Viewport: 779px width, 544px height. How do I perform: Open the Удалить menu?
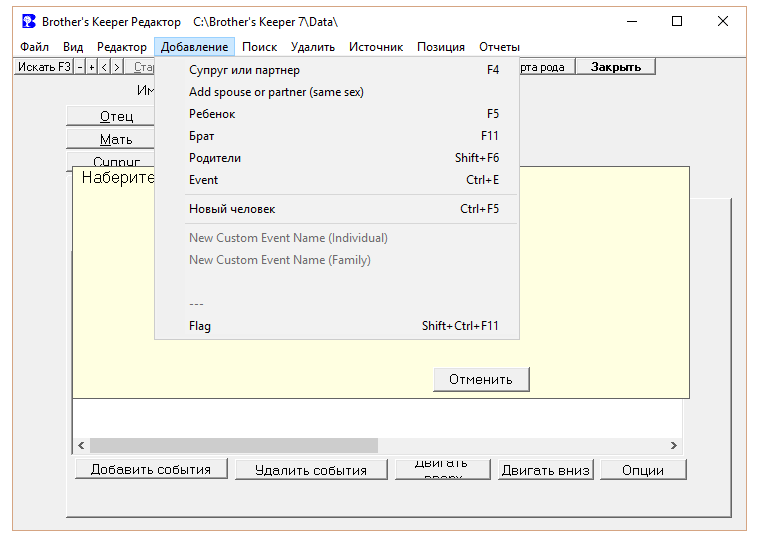click(x=312, y=47)
